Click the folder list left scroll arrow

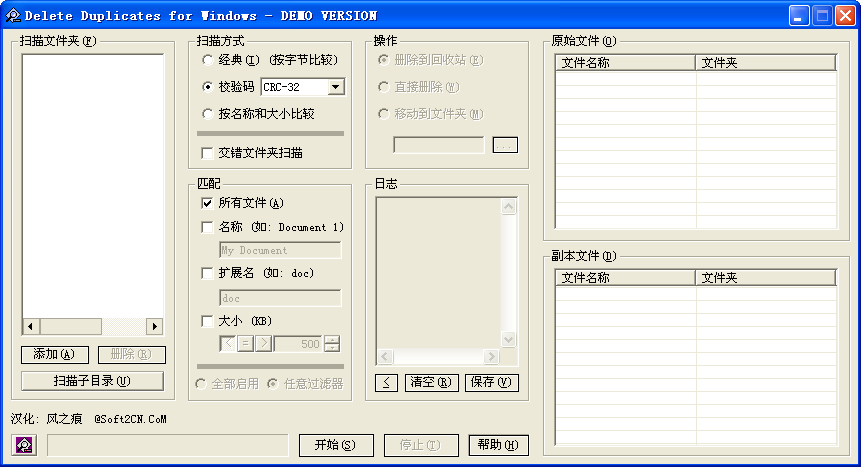[x=30, y=327]
